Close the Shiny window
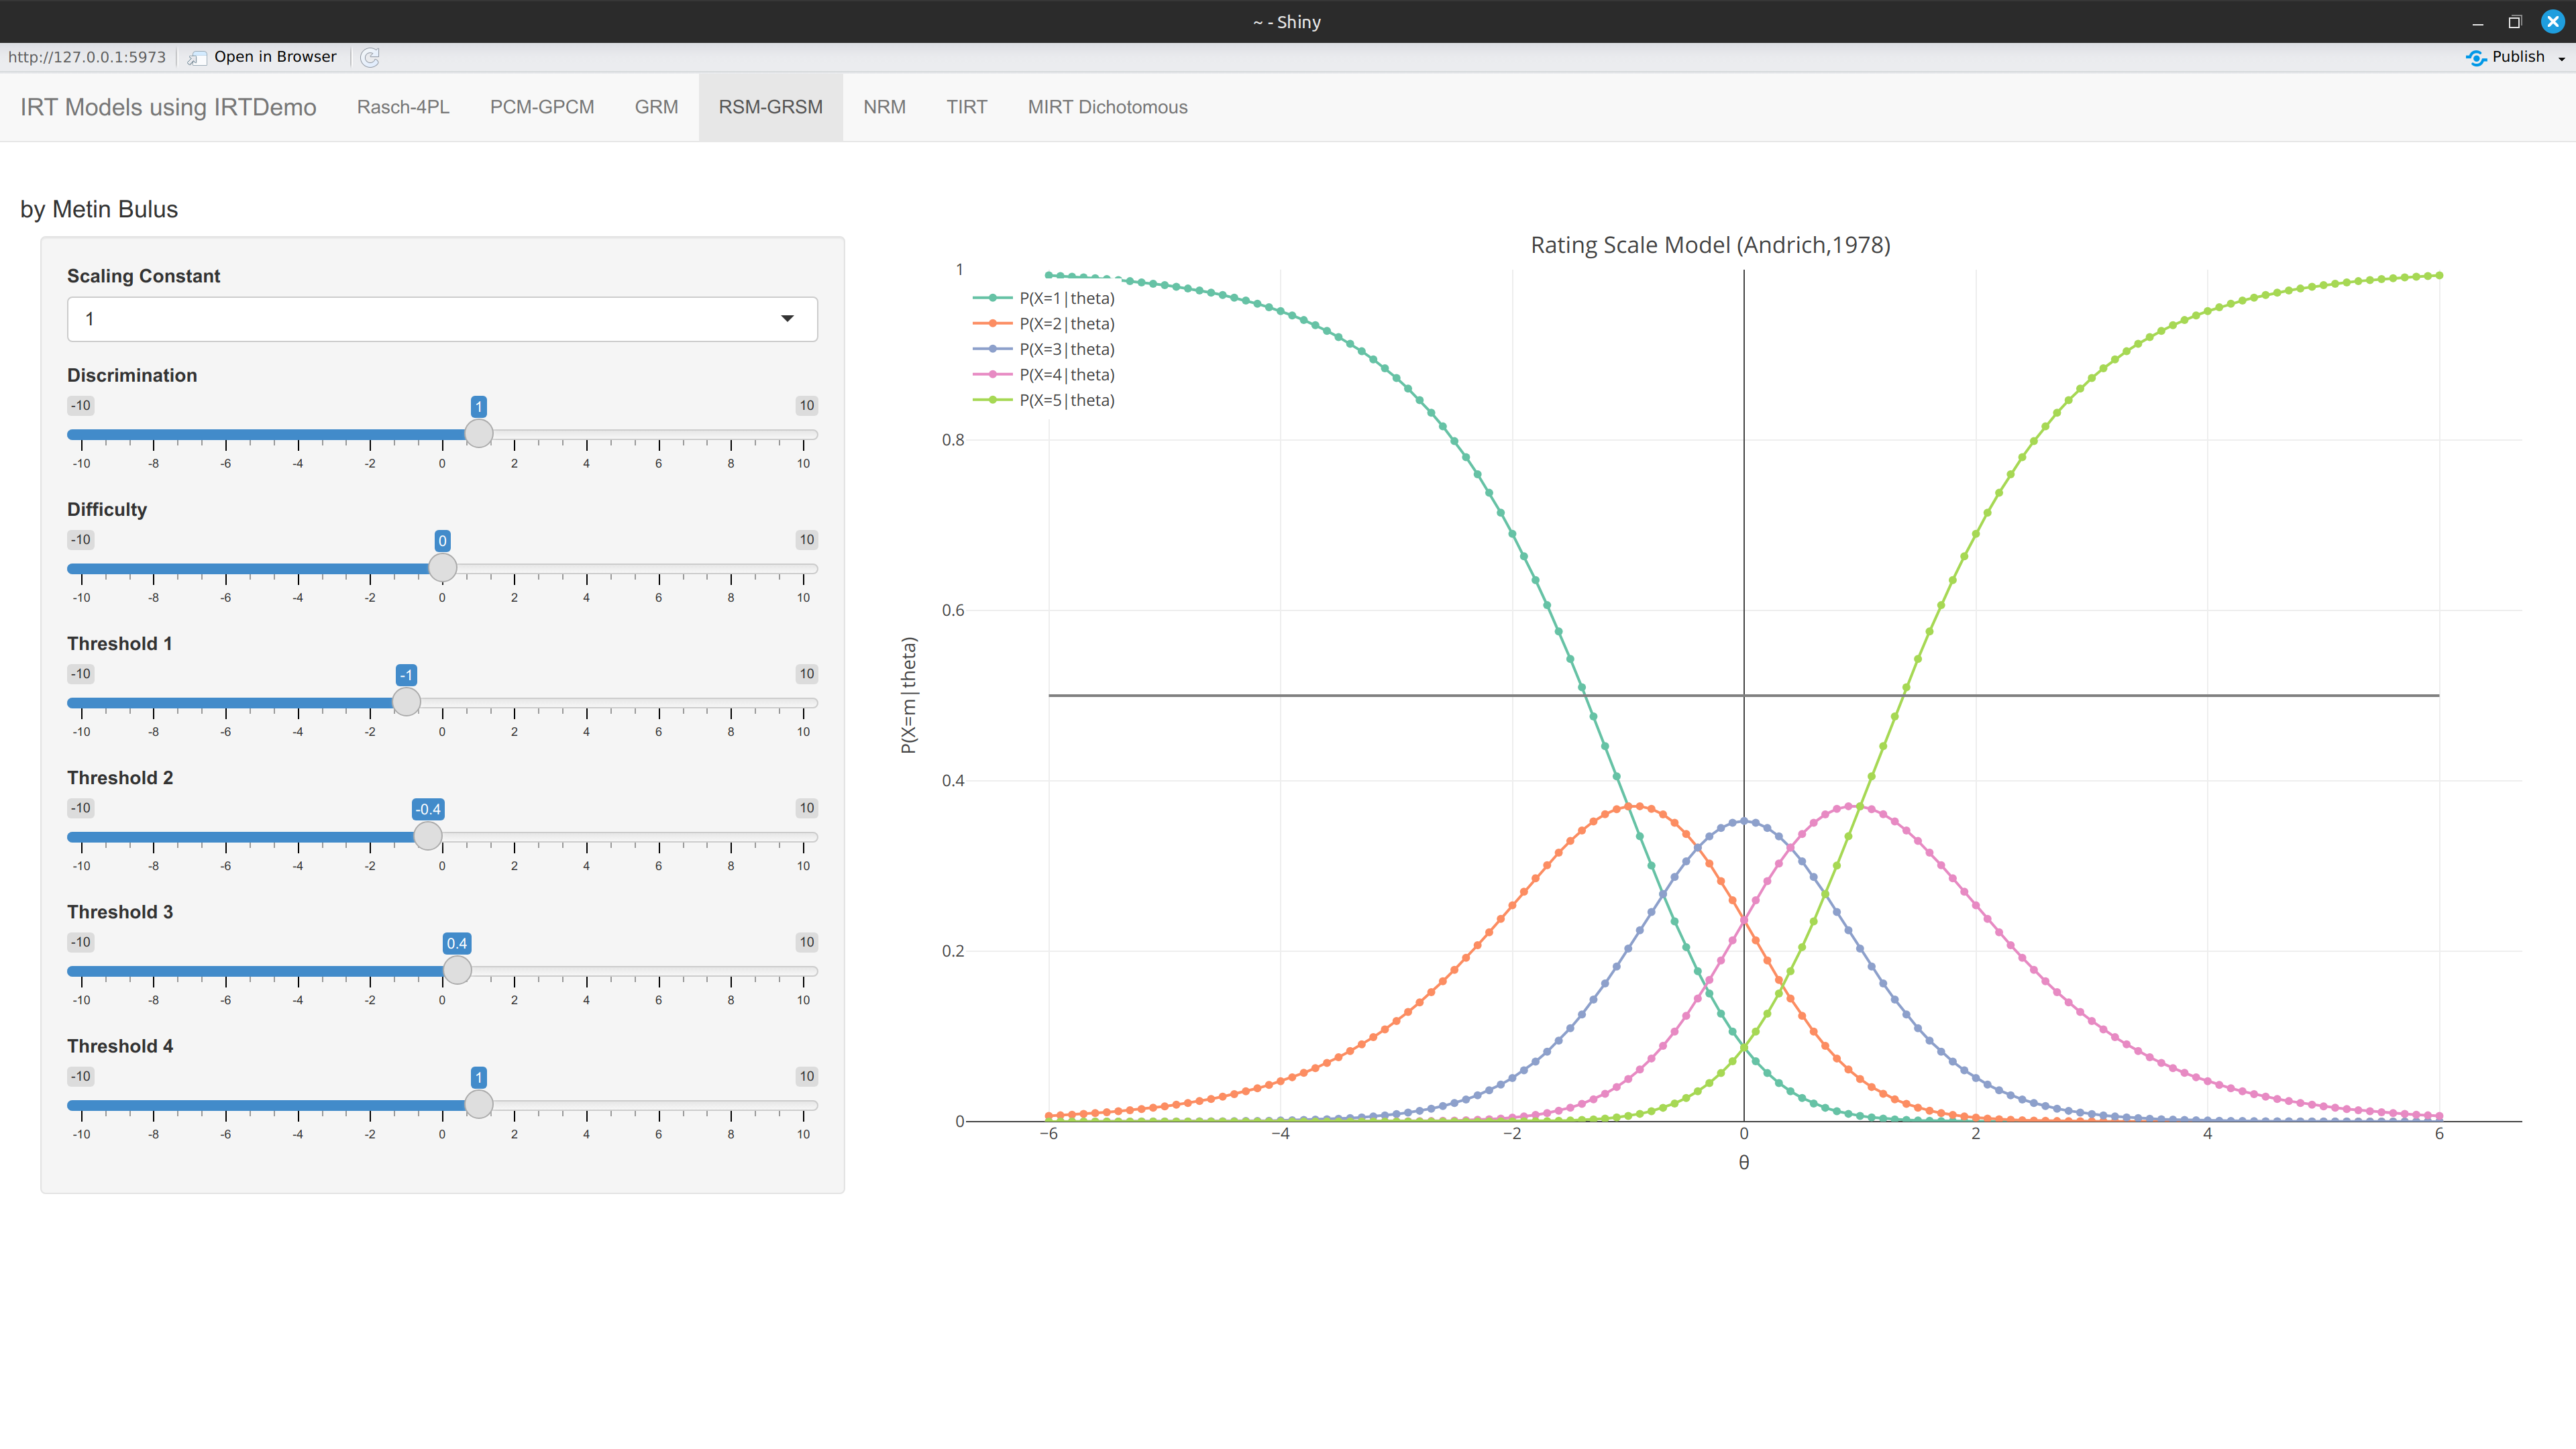2576x1449 pixels. point(2552,21)
